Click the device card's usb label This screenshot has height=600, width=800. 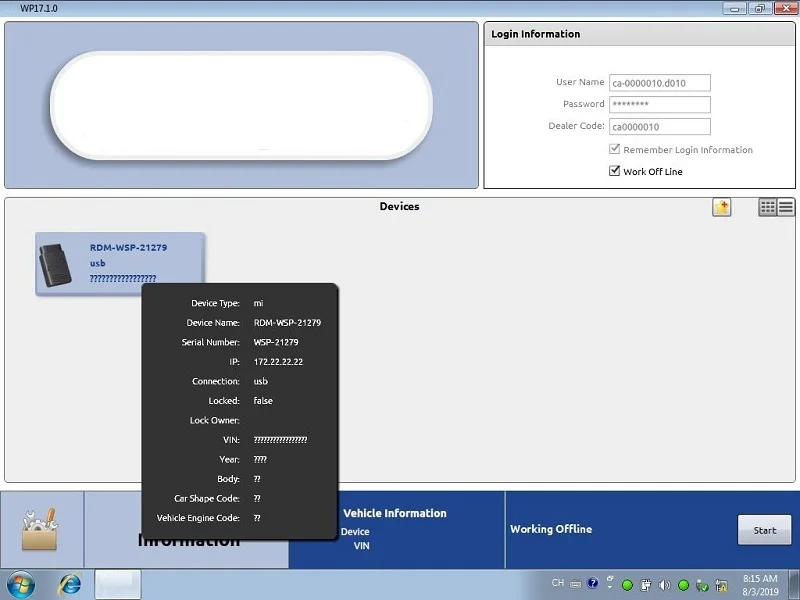pos(97,263)
